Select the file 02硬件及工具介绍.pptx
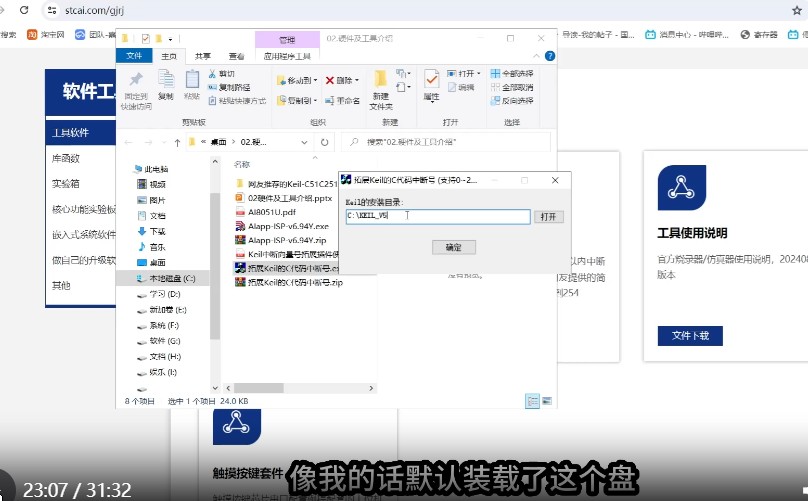Viewport: 808px width, 501px height. 290,198
